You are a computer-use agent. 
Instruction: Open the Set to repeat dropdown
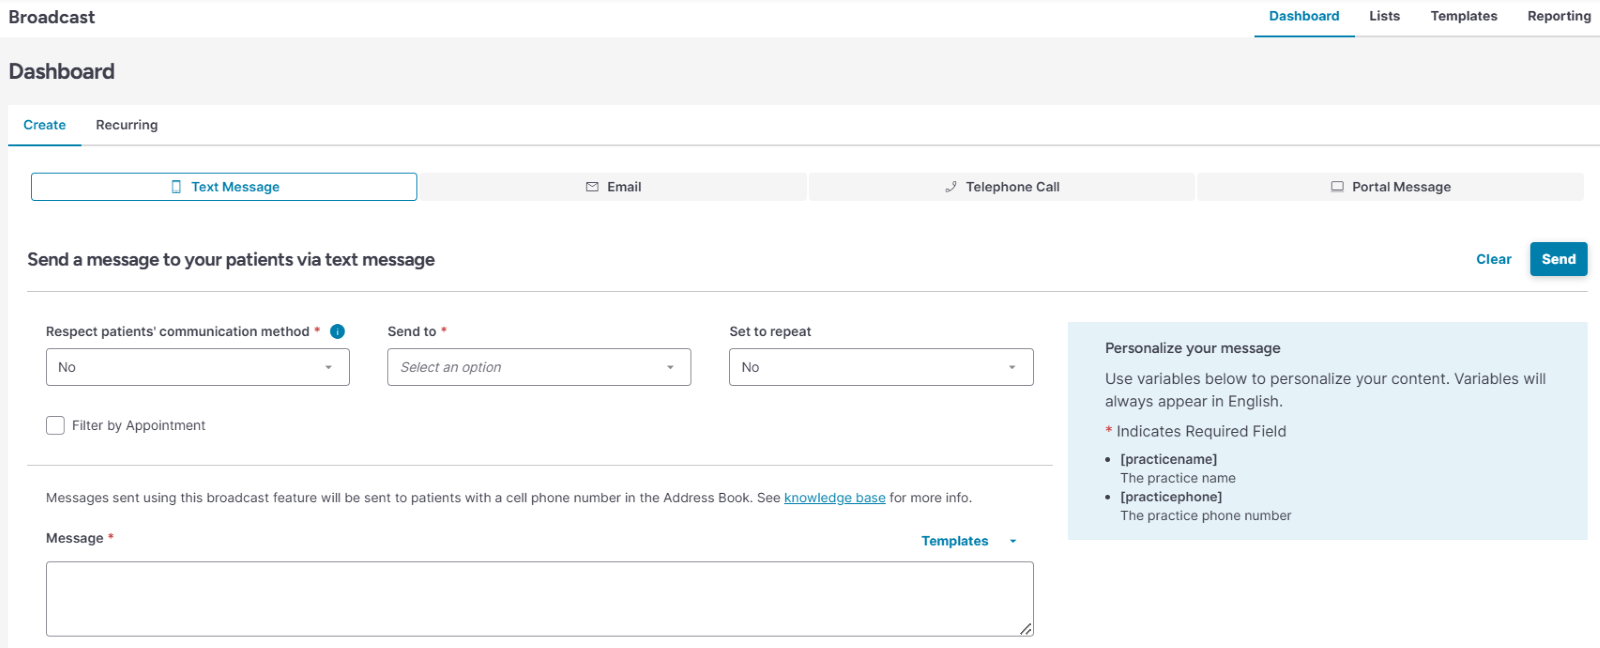[x=880, y=367]
